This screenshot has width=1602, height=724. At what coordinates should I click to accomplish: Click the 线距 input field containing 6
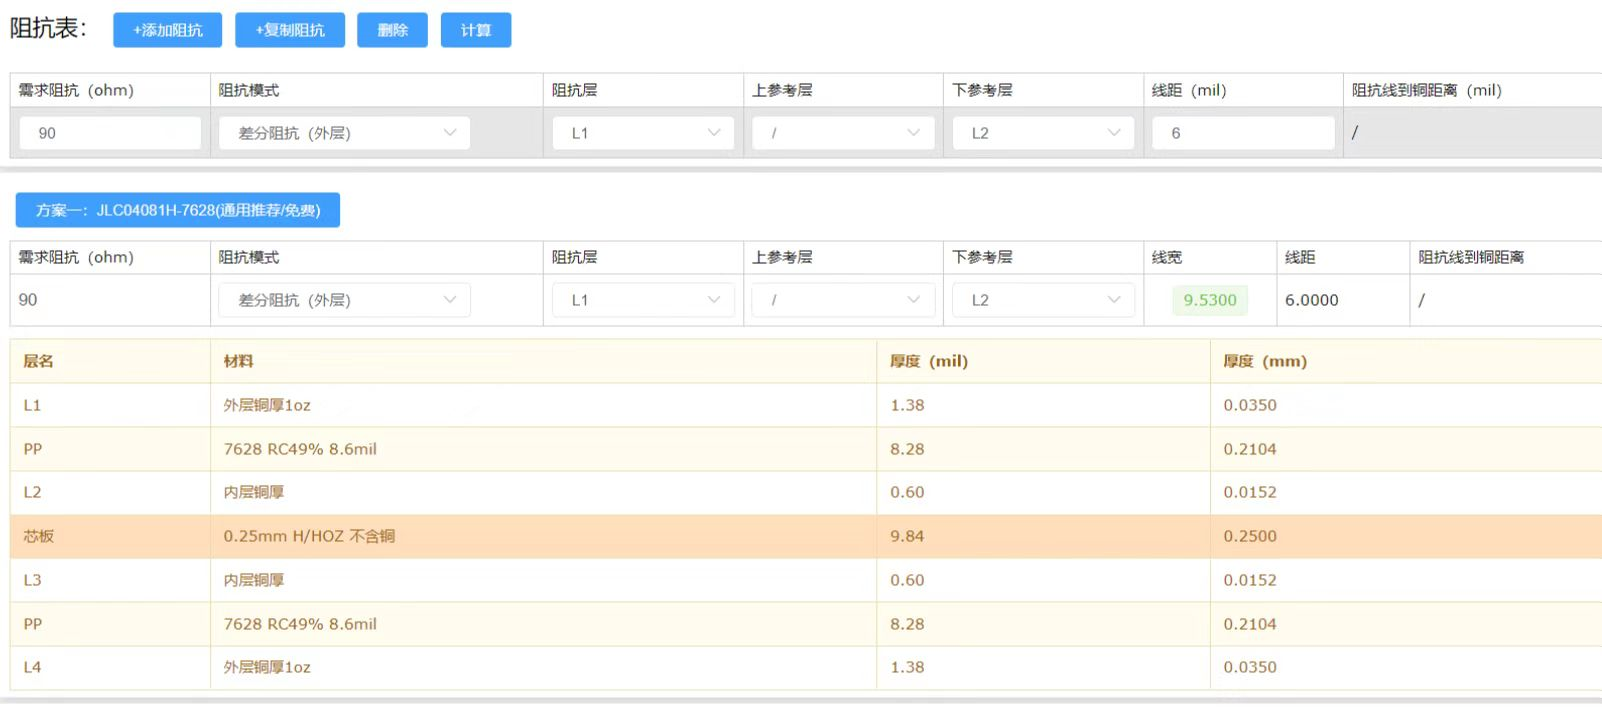click(1242, 133)
